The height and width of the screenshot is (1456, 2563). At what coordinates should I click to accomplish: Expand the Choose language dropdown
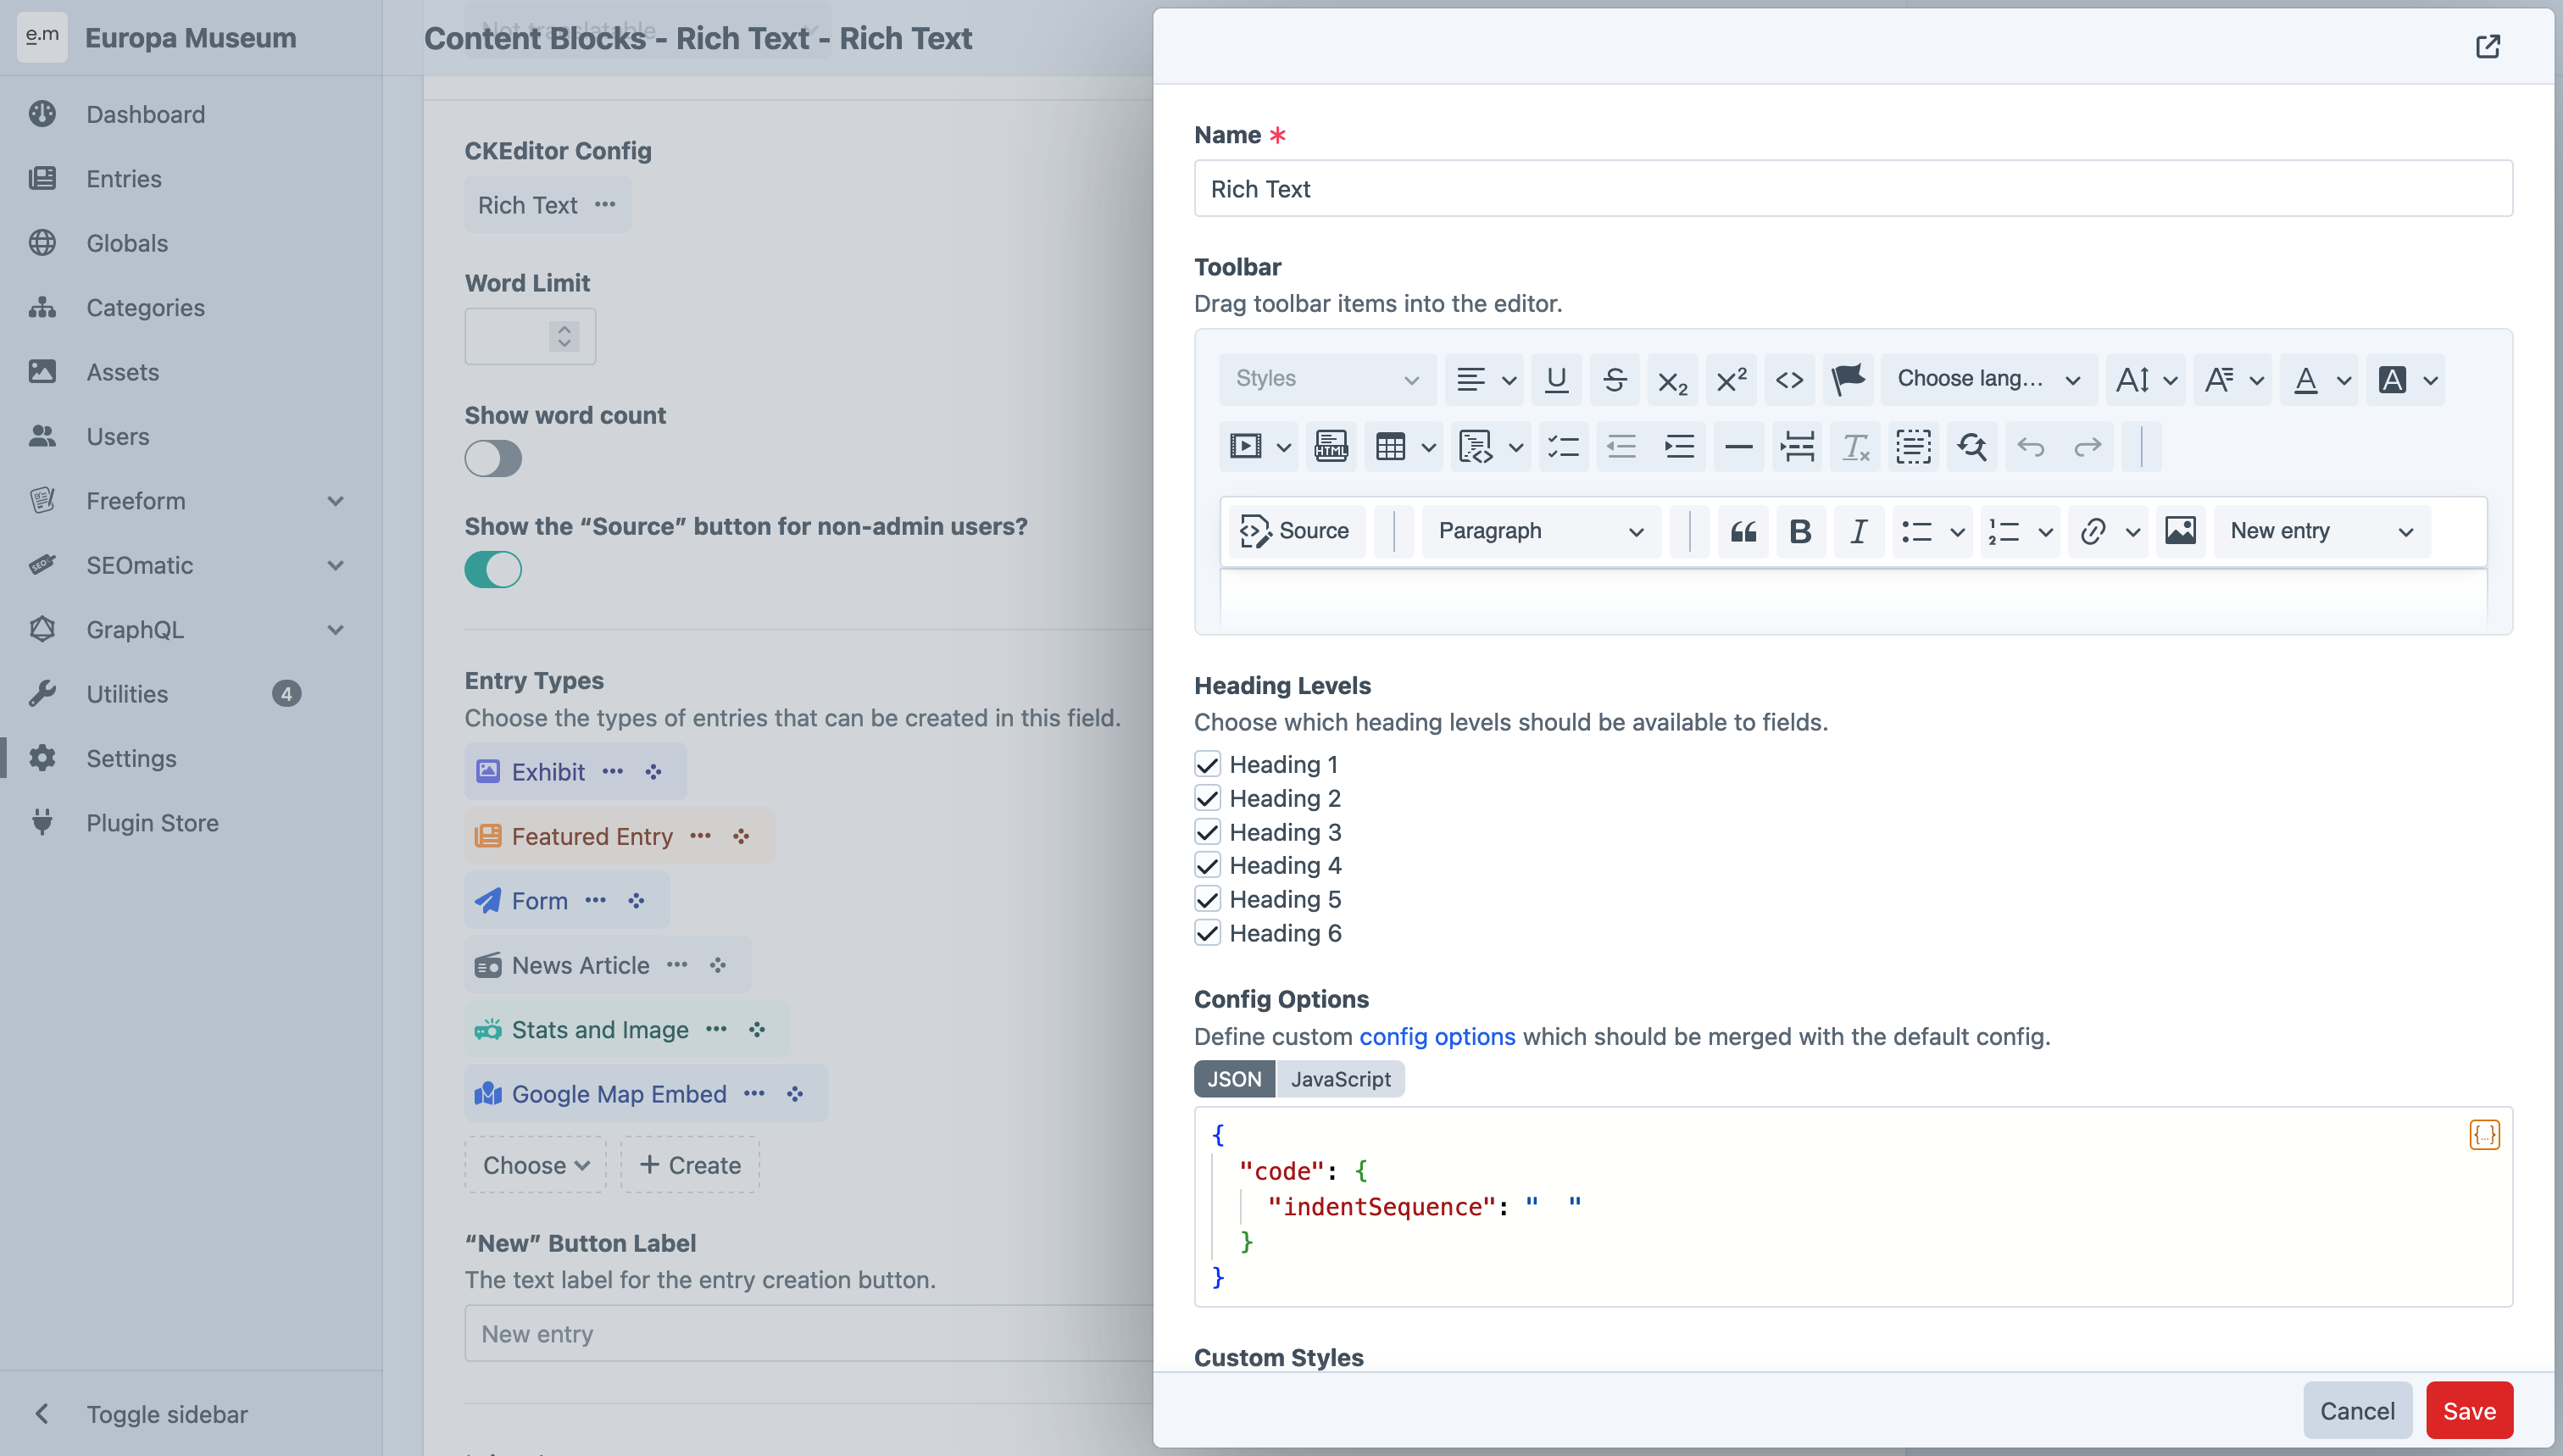tap(1988, 379)
